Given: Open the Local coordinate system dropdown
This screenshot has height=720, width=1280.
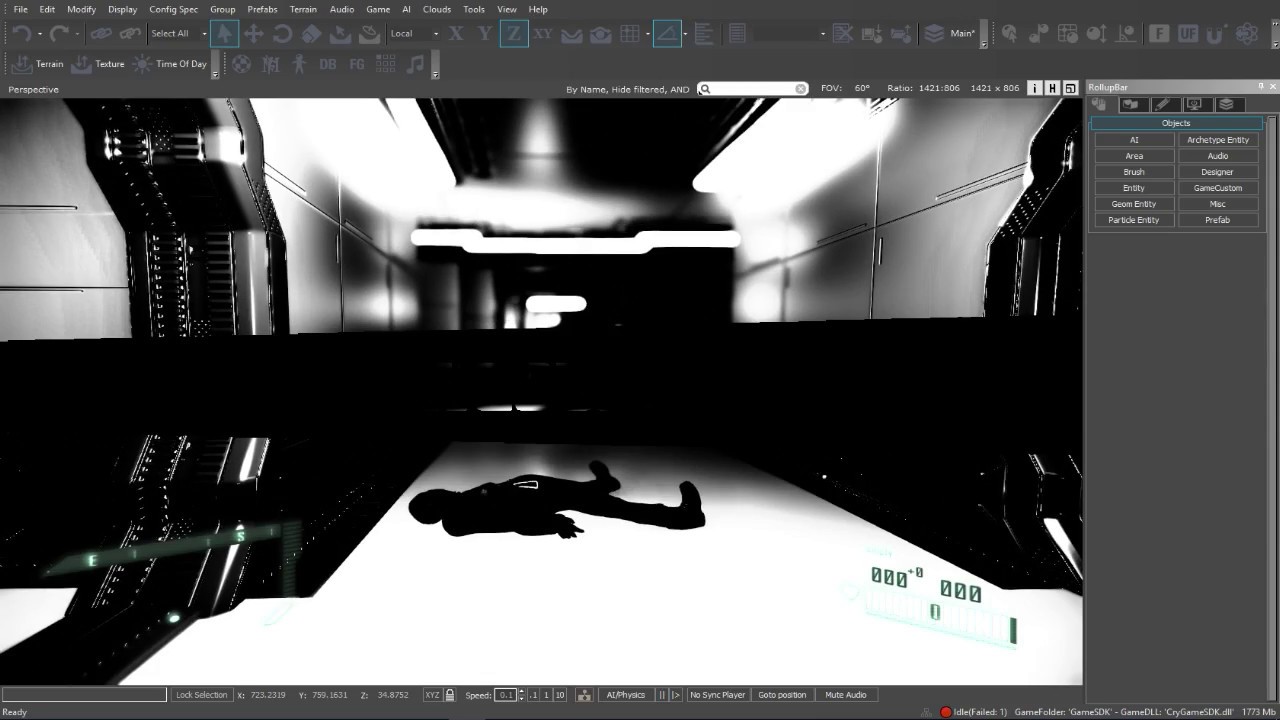Looking at the screenshot, I should [414, 33].
